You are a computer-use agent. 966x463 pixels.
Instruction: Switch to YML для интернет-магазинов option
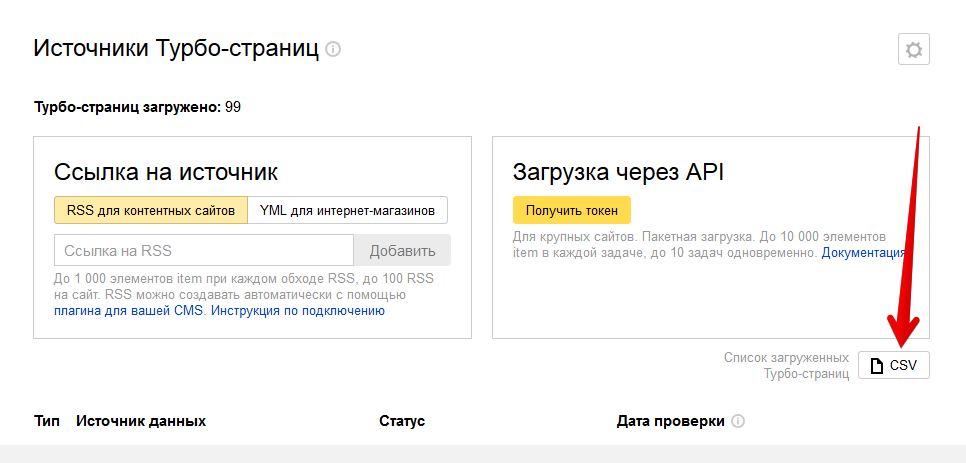[347, 210]
